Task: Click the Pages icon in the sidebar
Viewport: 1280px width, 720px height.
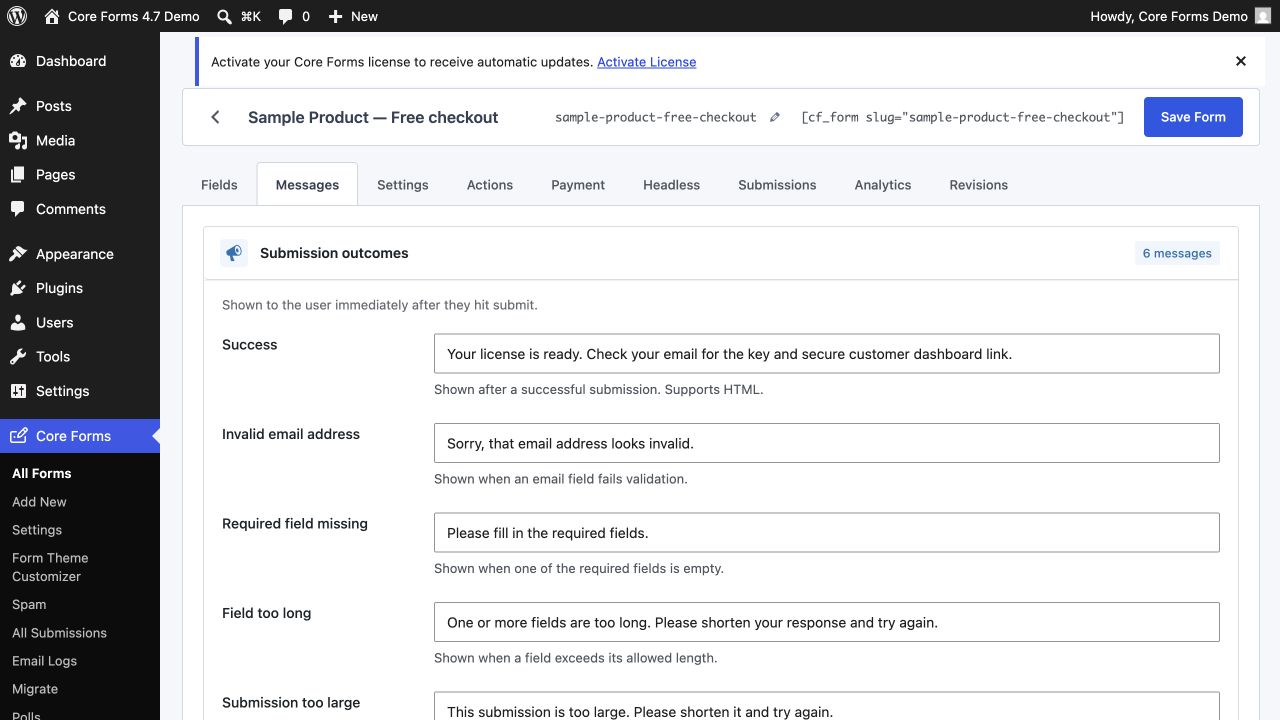Action: click(x=18, y=175)
